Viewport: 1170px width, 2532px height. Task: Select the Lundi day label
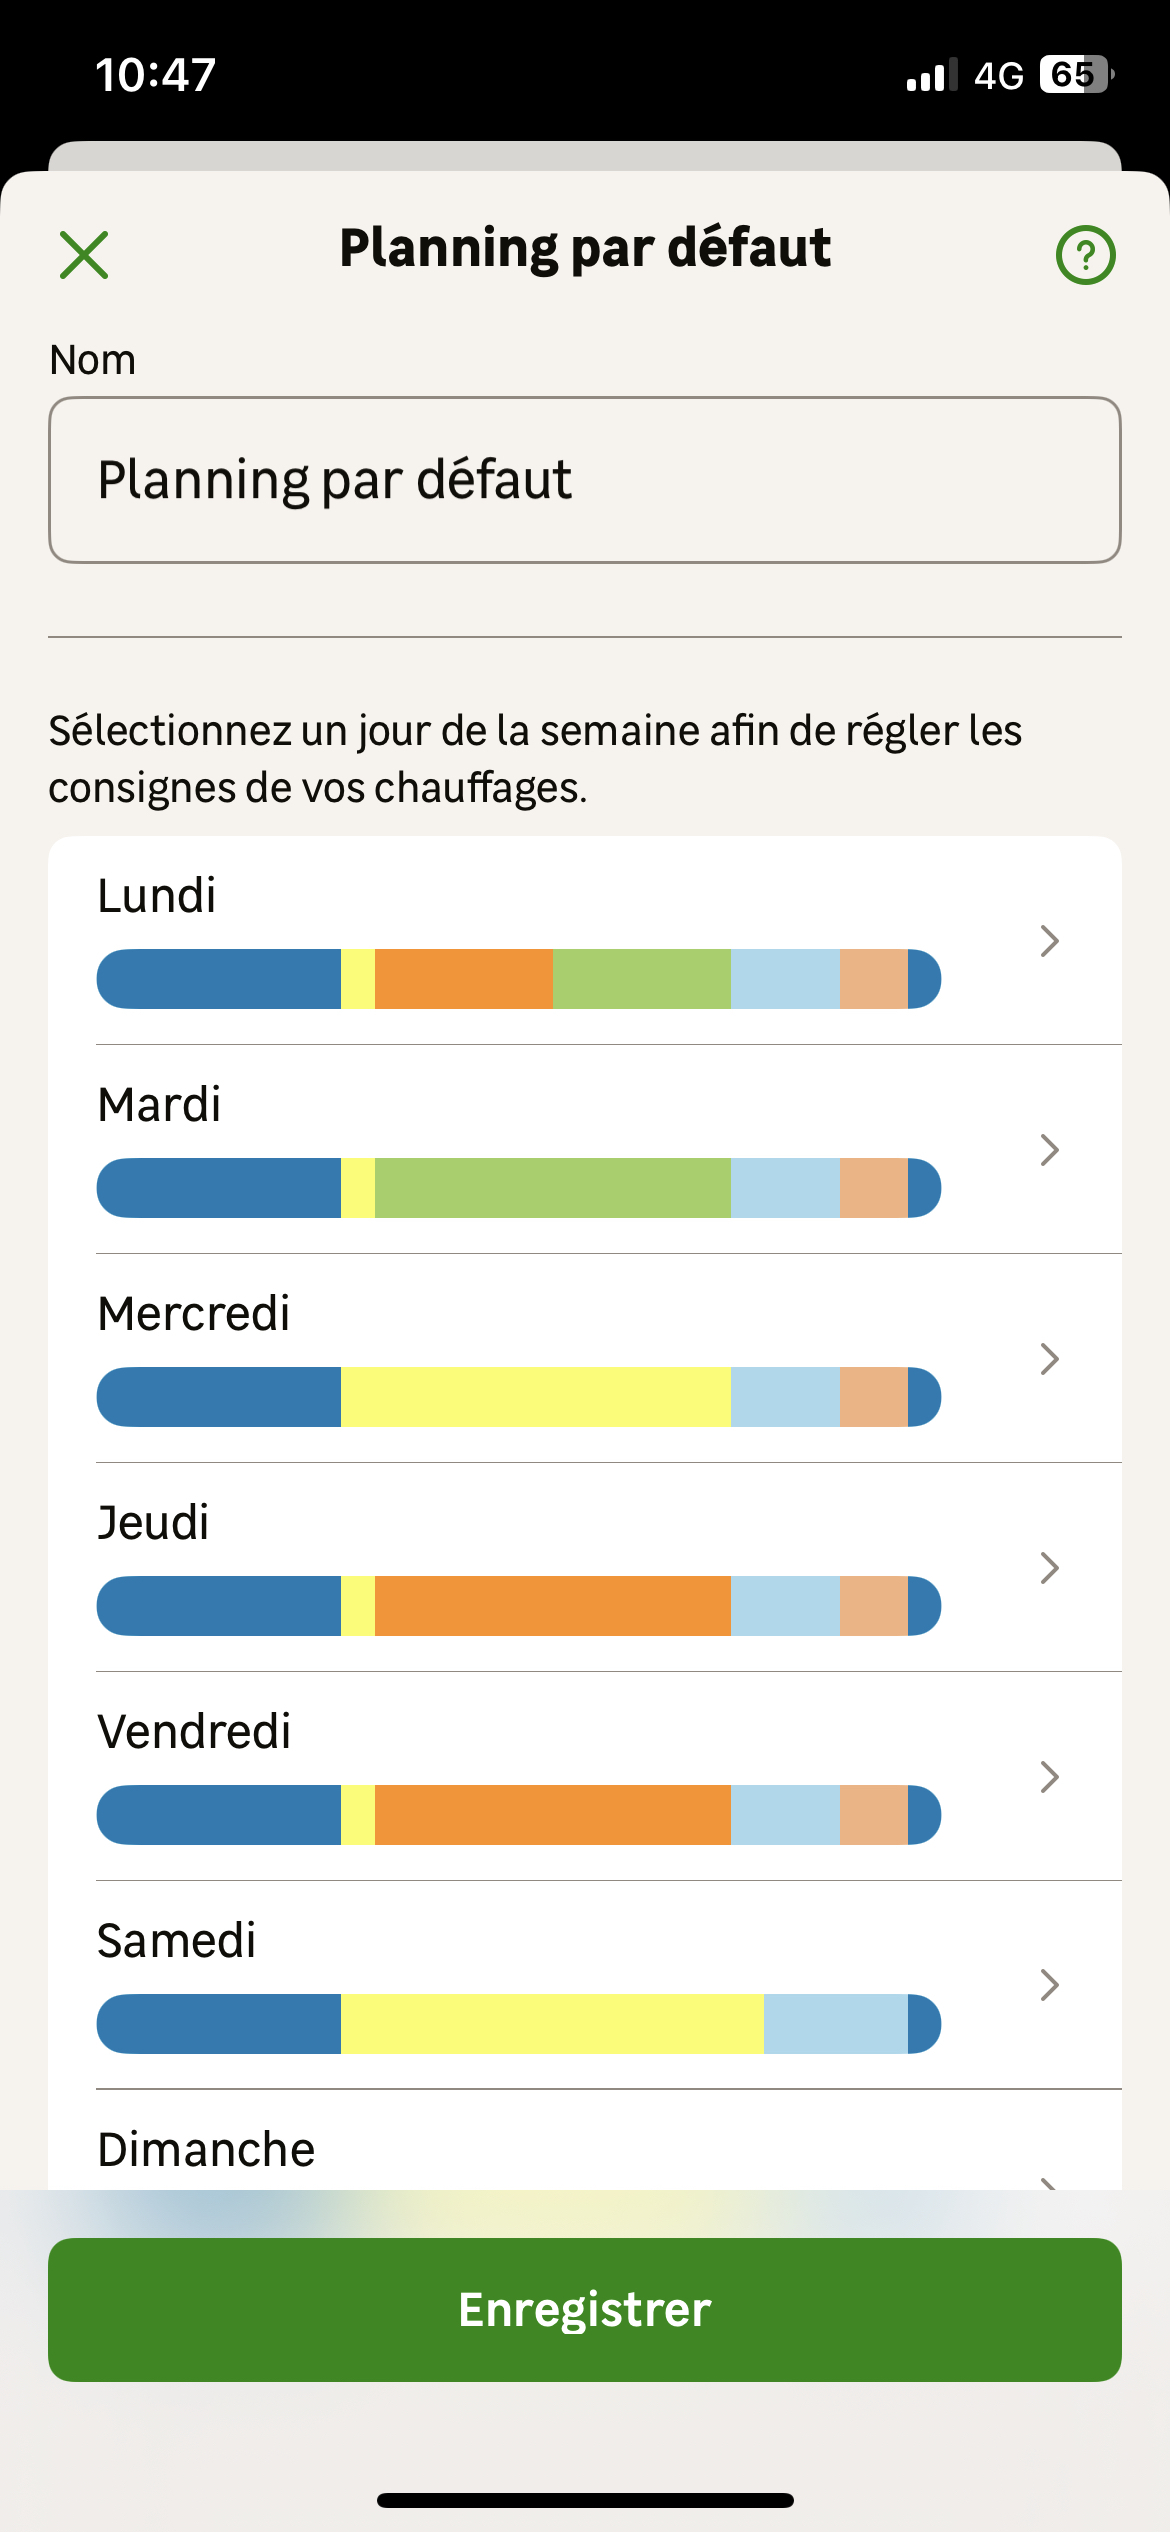(157, 896)
